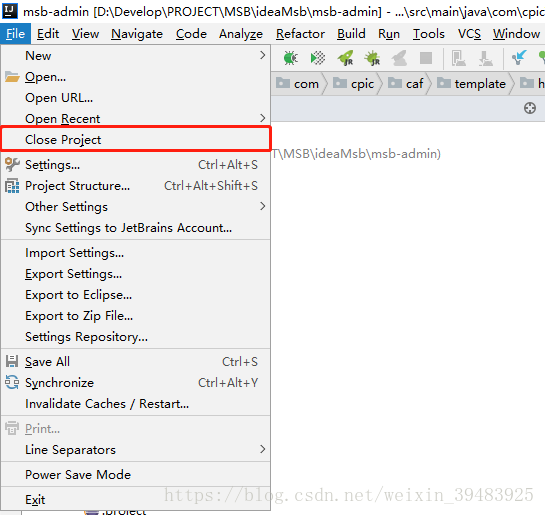Open the Code menu
Screen dimensions: 545x515
191,34
